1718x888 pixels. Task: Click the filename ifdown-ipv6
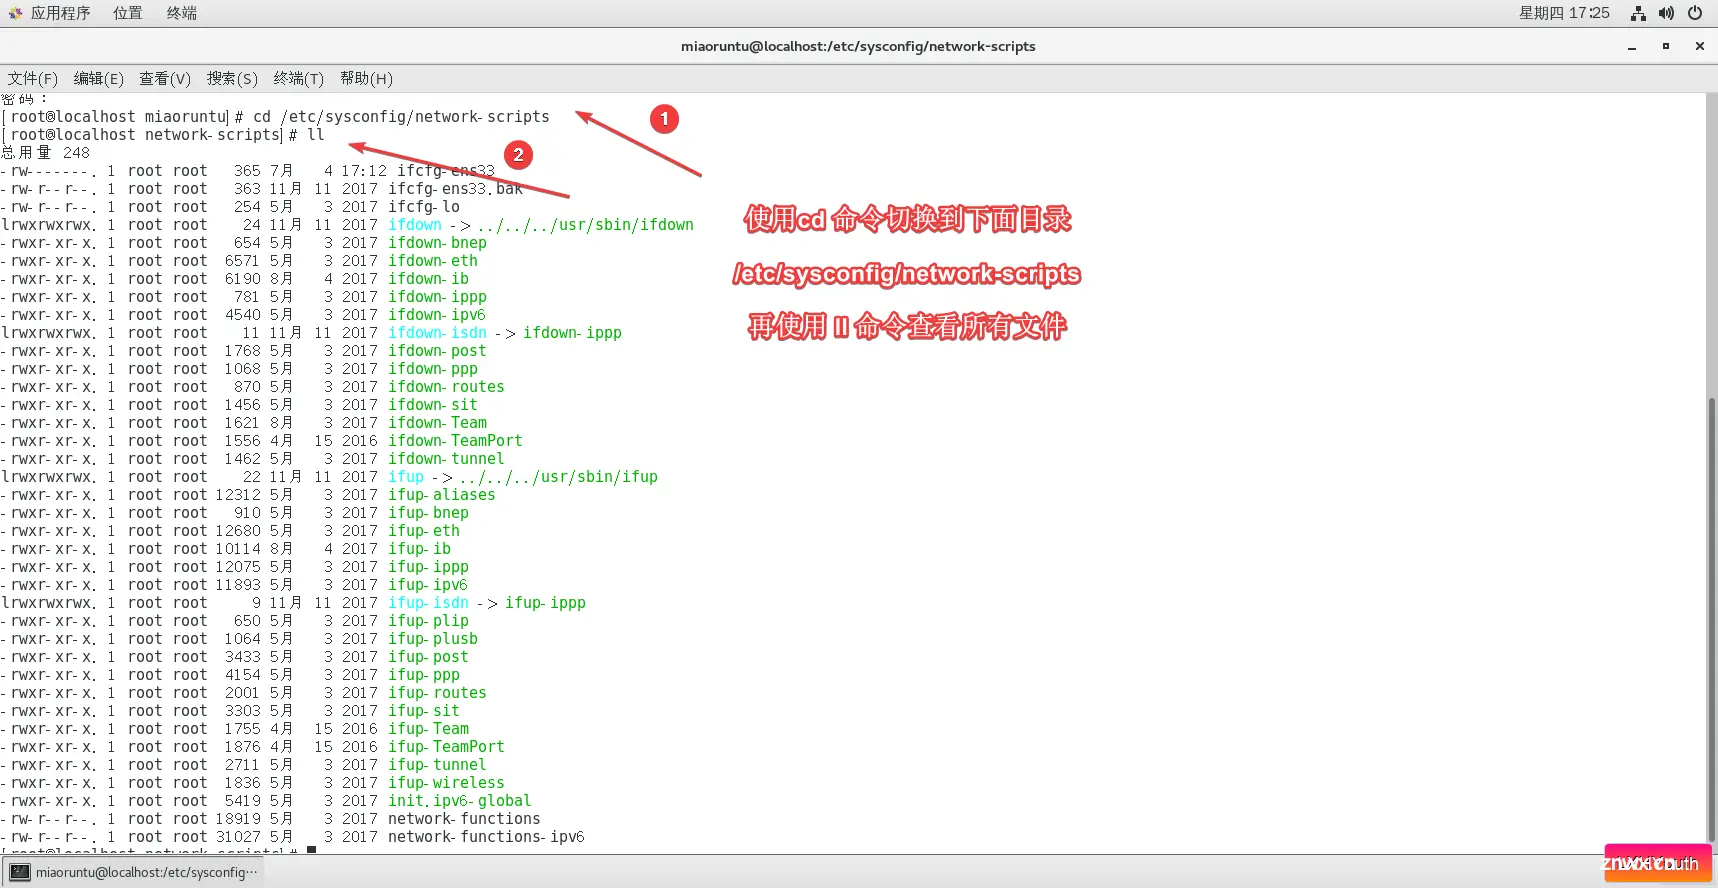tap(437, 315)
